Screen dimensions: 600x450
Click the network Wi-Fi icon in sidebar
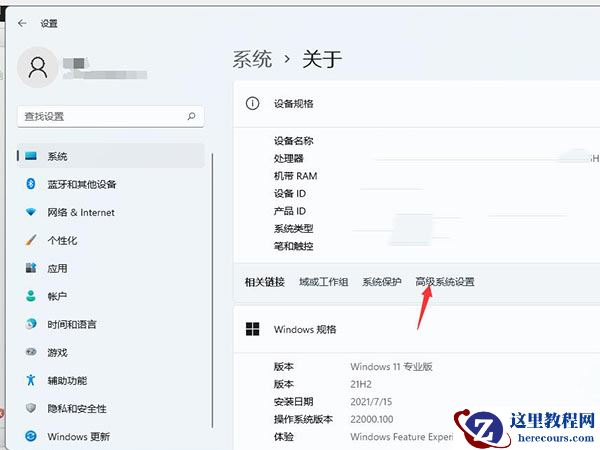(x=31, y=212)
